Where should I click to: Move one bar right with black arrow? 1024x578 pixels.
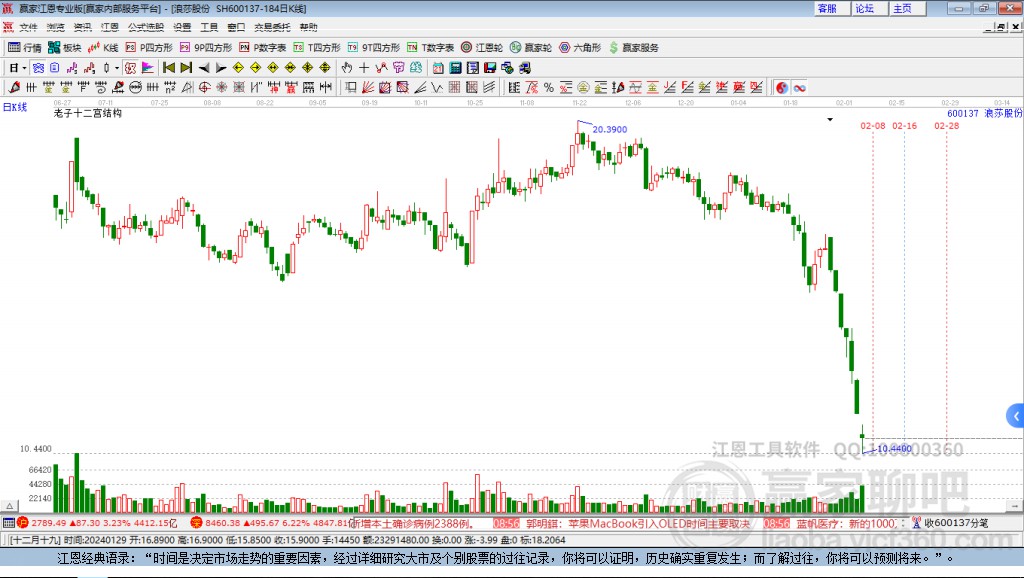[x=221, y=68]
